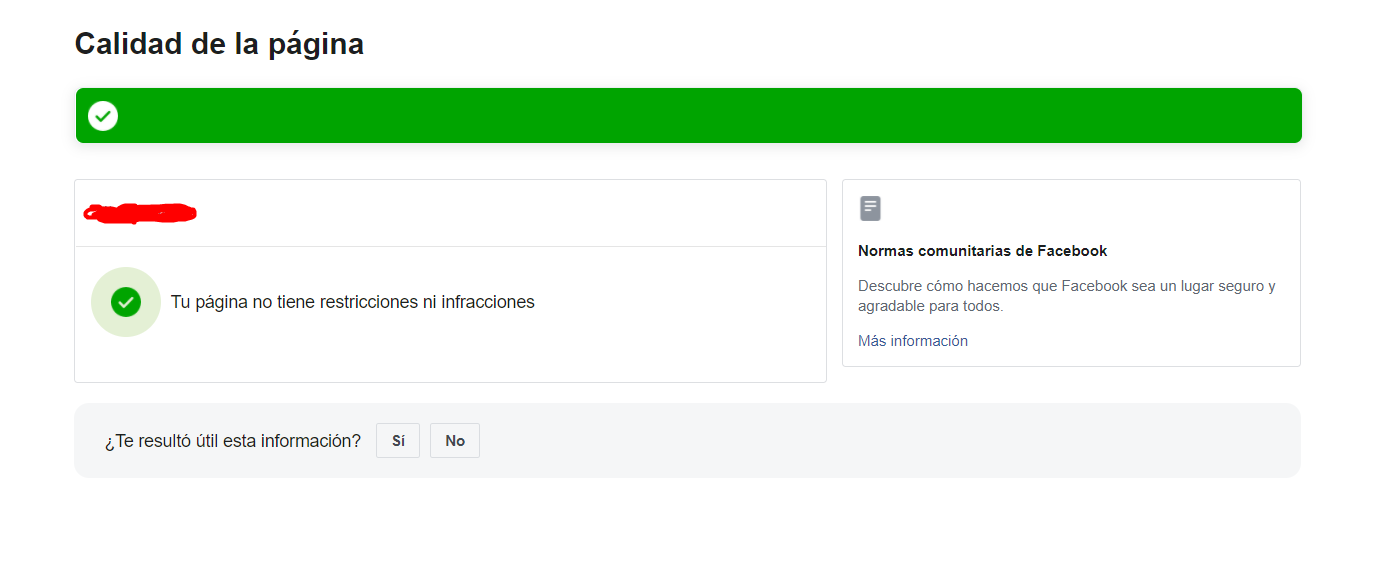1394x577 pixels.
Task: Click the green page status banner
Action: pyautogui.click(x=689, y=116)
